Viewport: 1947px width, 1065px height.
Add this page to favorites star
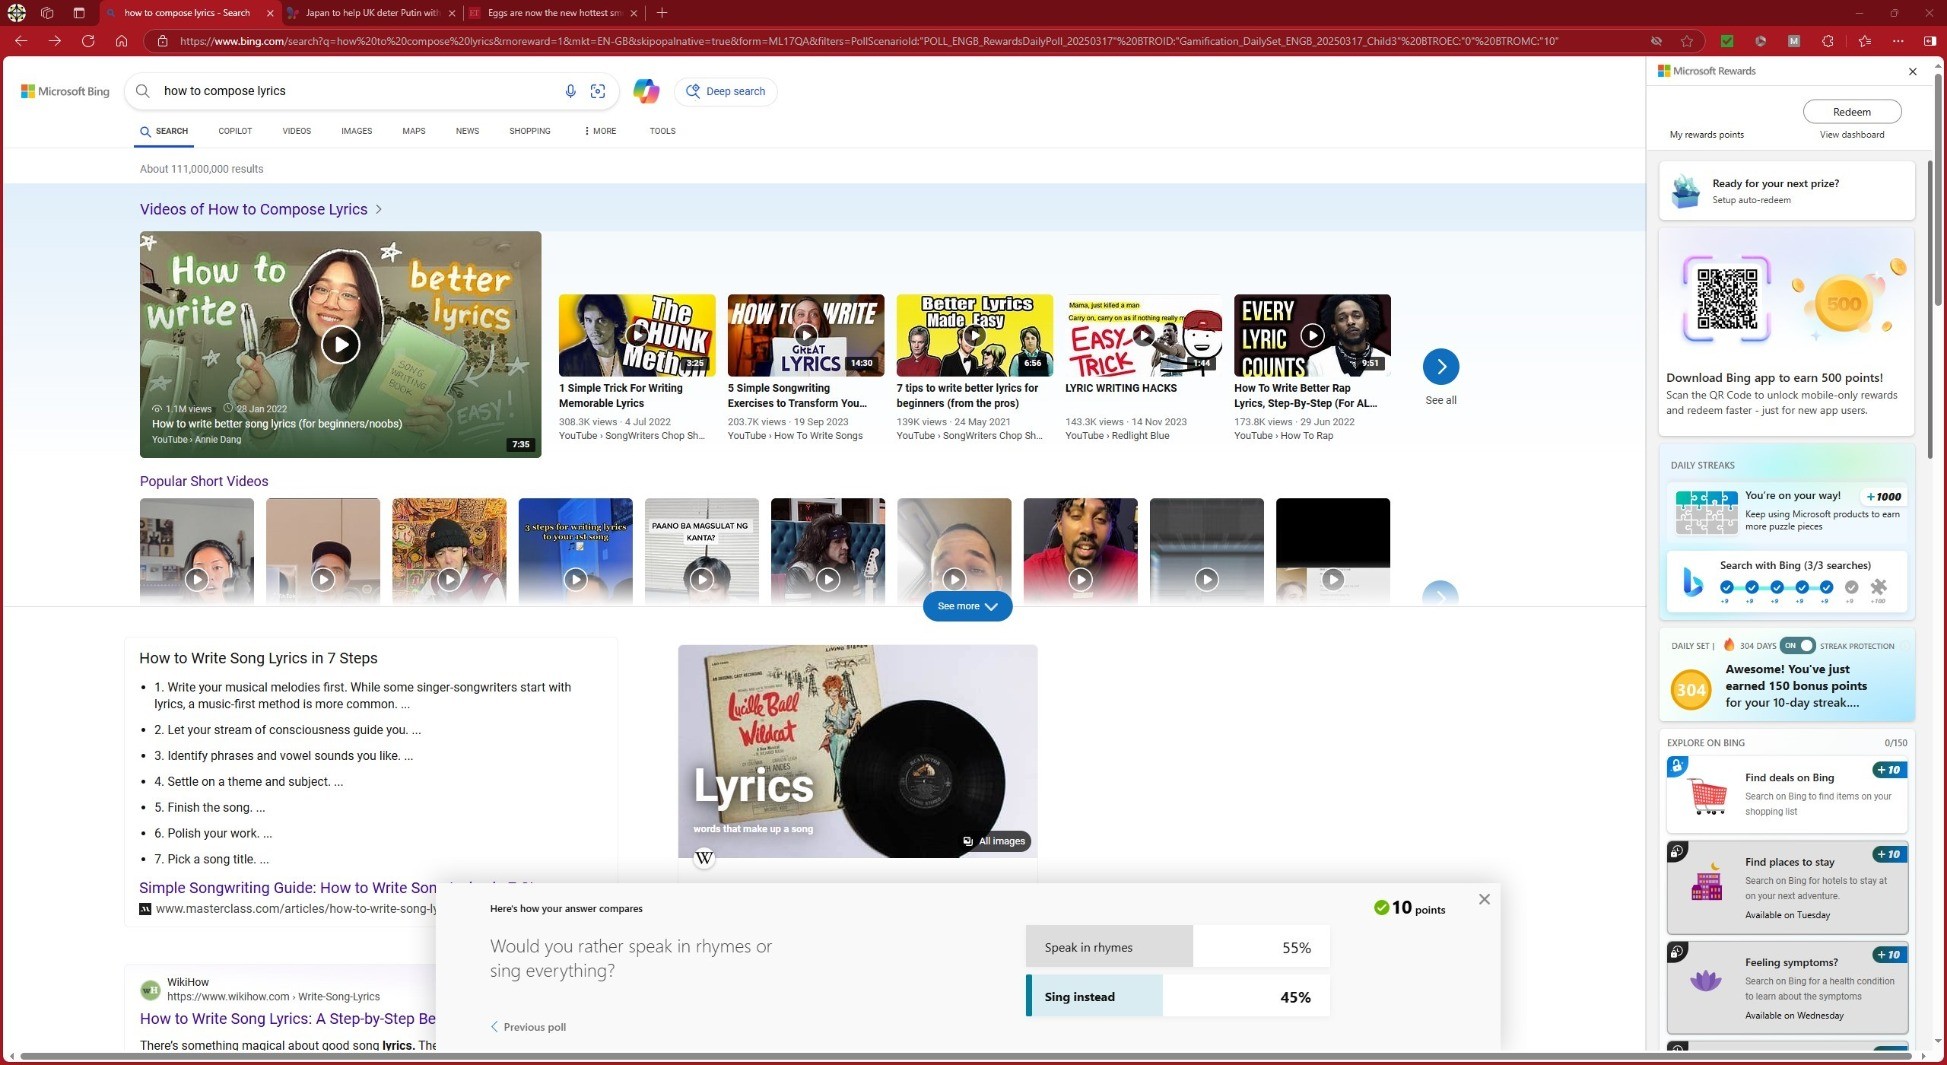pos(1687,41)
